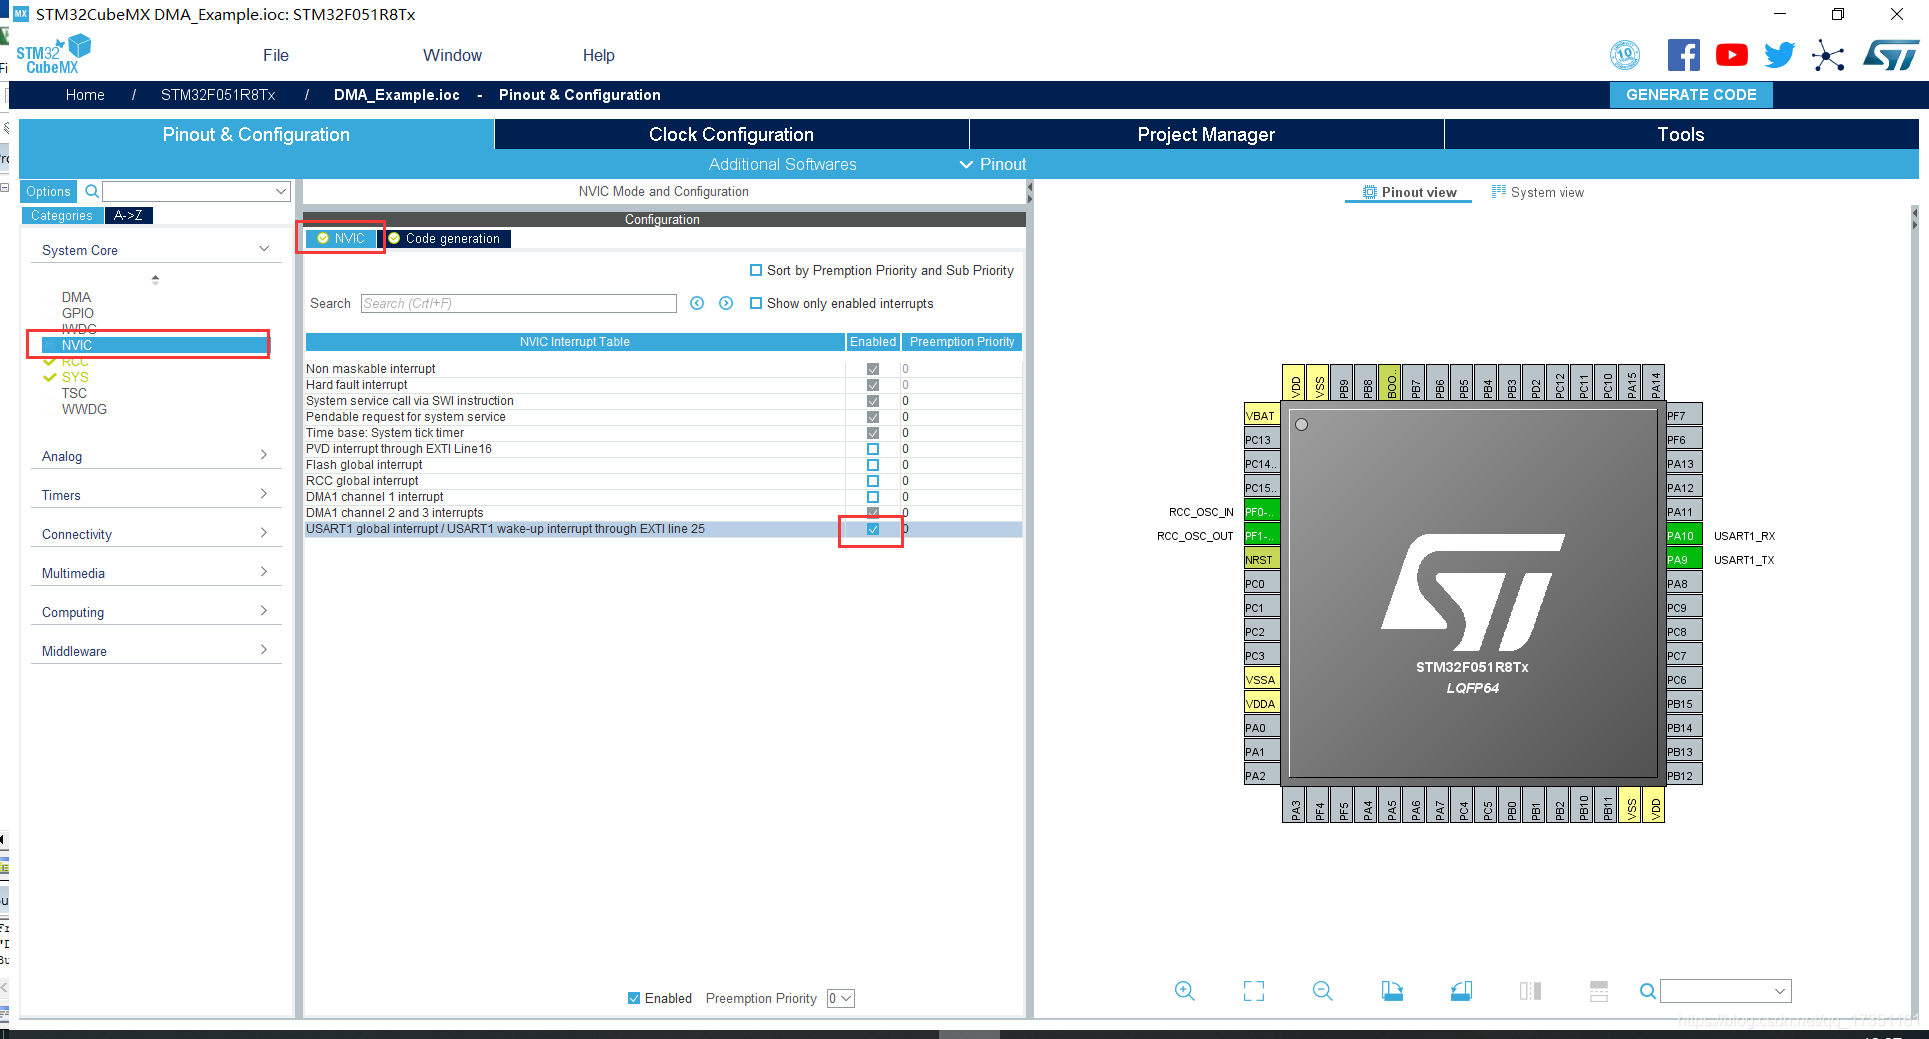Open the ST Facebook page icon
The width and height of the screenshot is (1929, 1039).
click(1683, 55)
